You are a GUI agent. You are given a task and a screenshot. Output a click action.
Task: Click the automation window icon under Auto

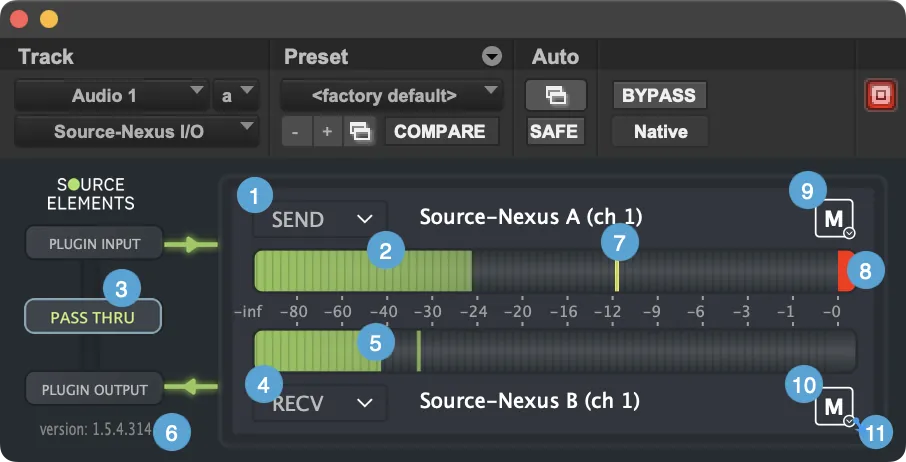coord(555,95)
